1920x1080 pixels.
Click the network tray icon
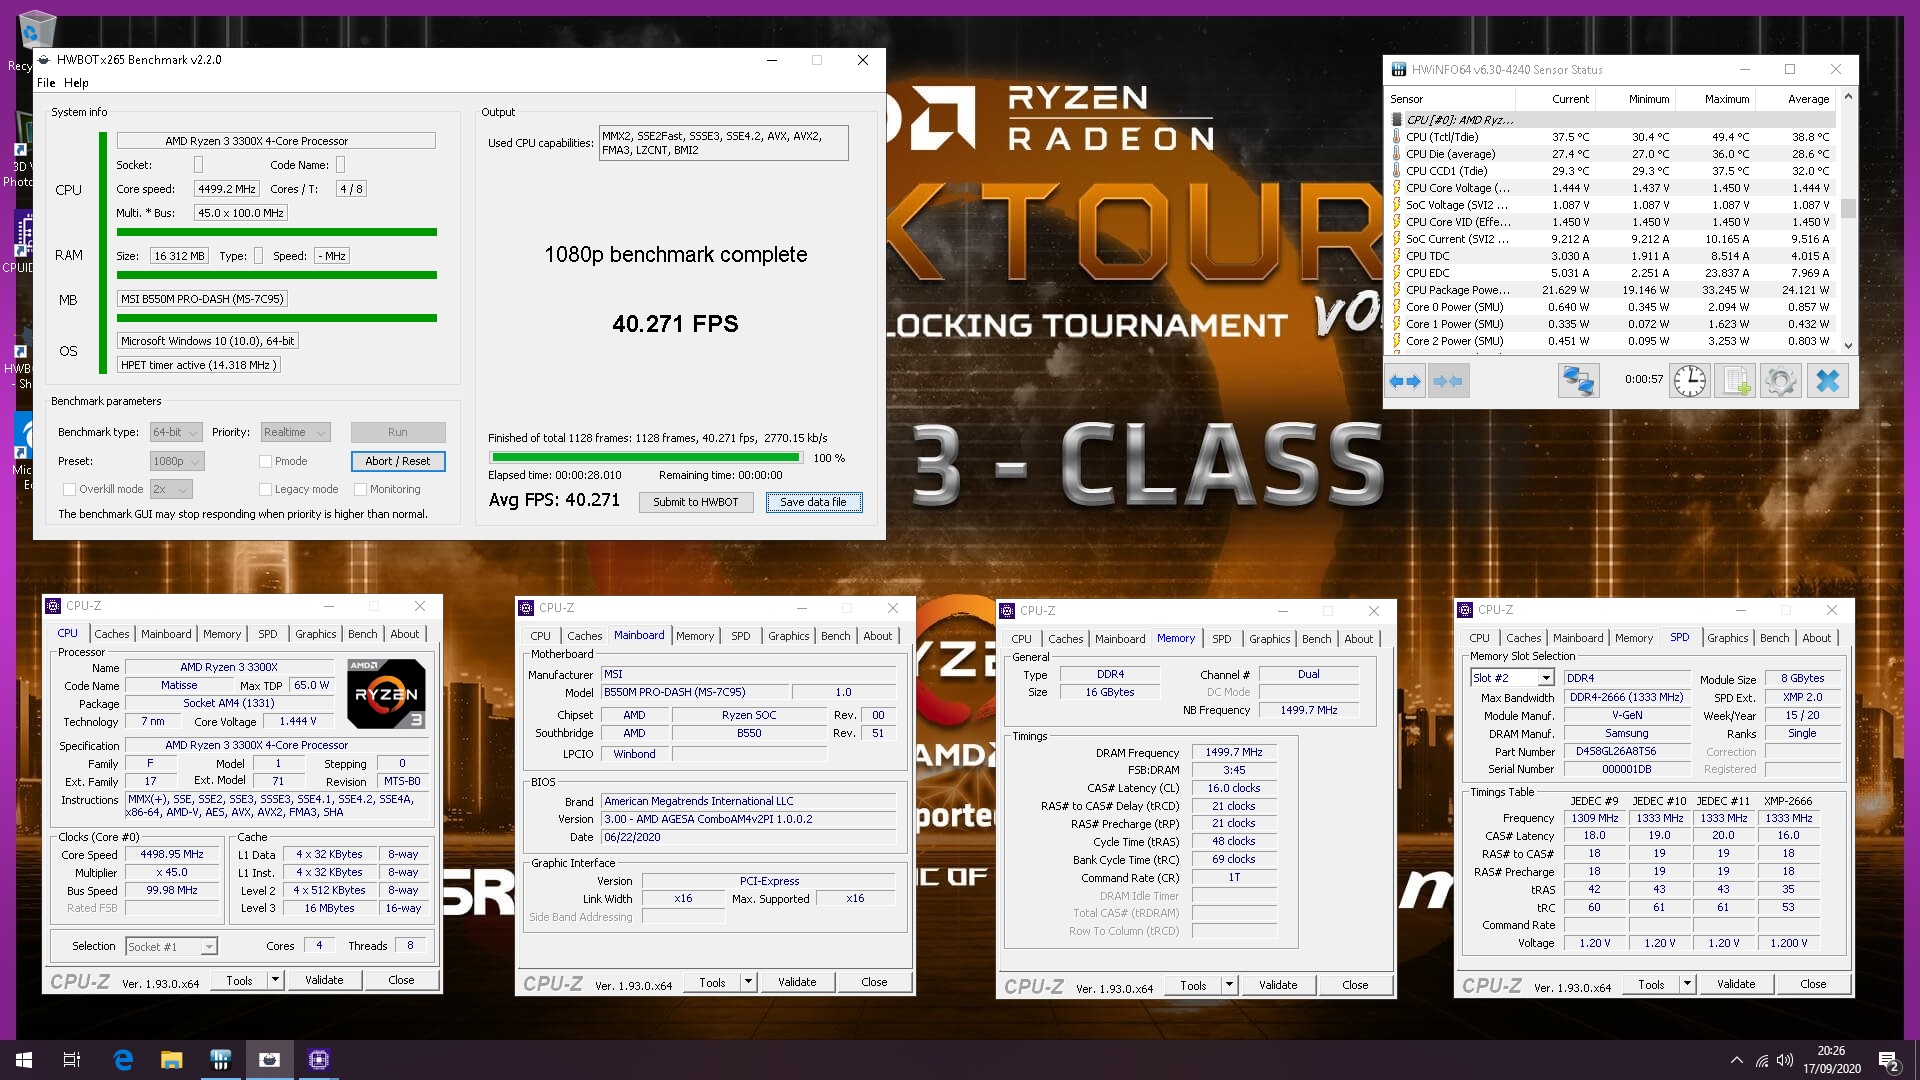1761,1060
